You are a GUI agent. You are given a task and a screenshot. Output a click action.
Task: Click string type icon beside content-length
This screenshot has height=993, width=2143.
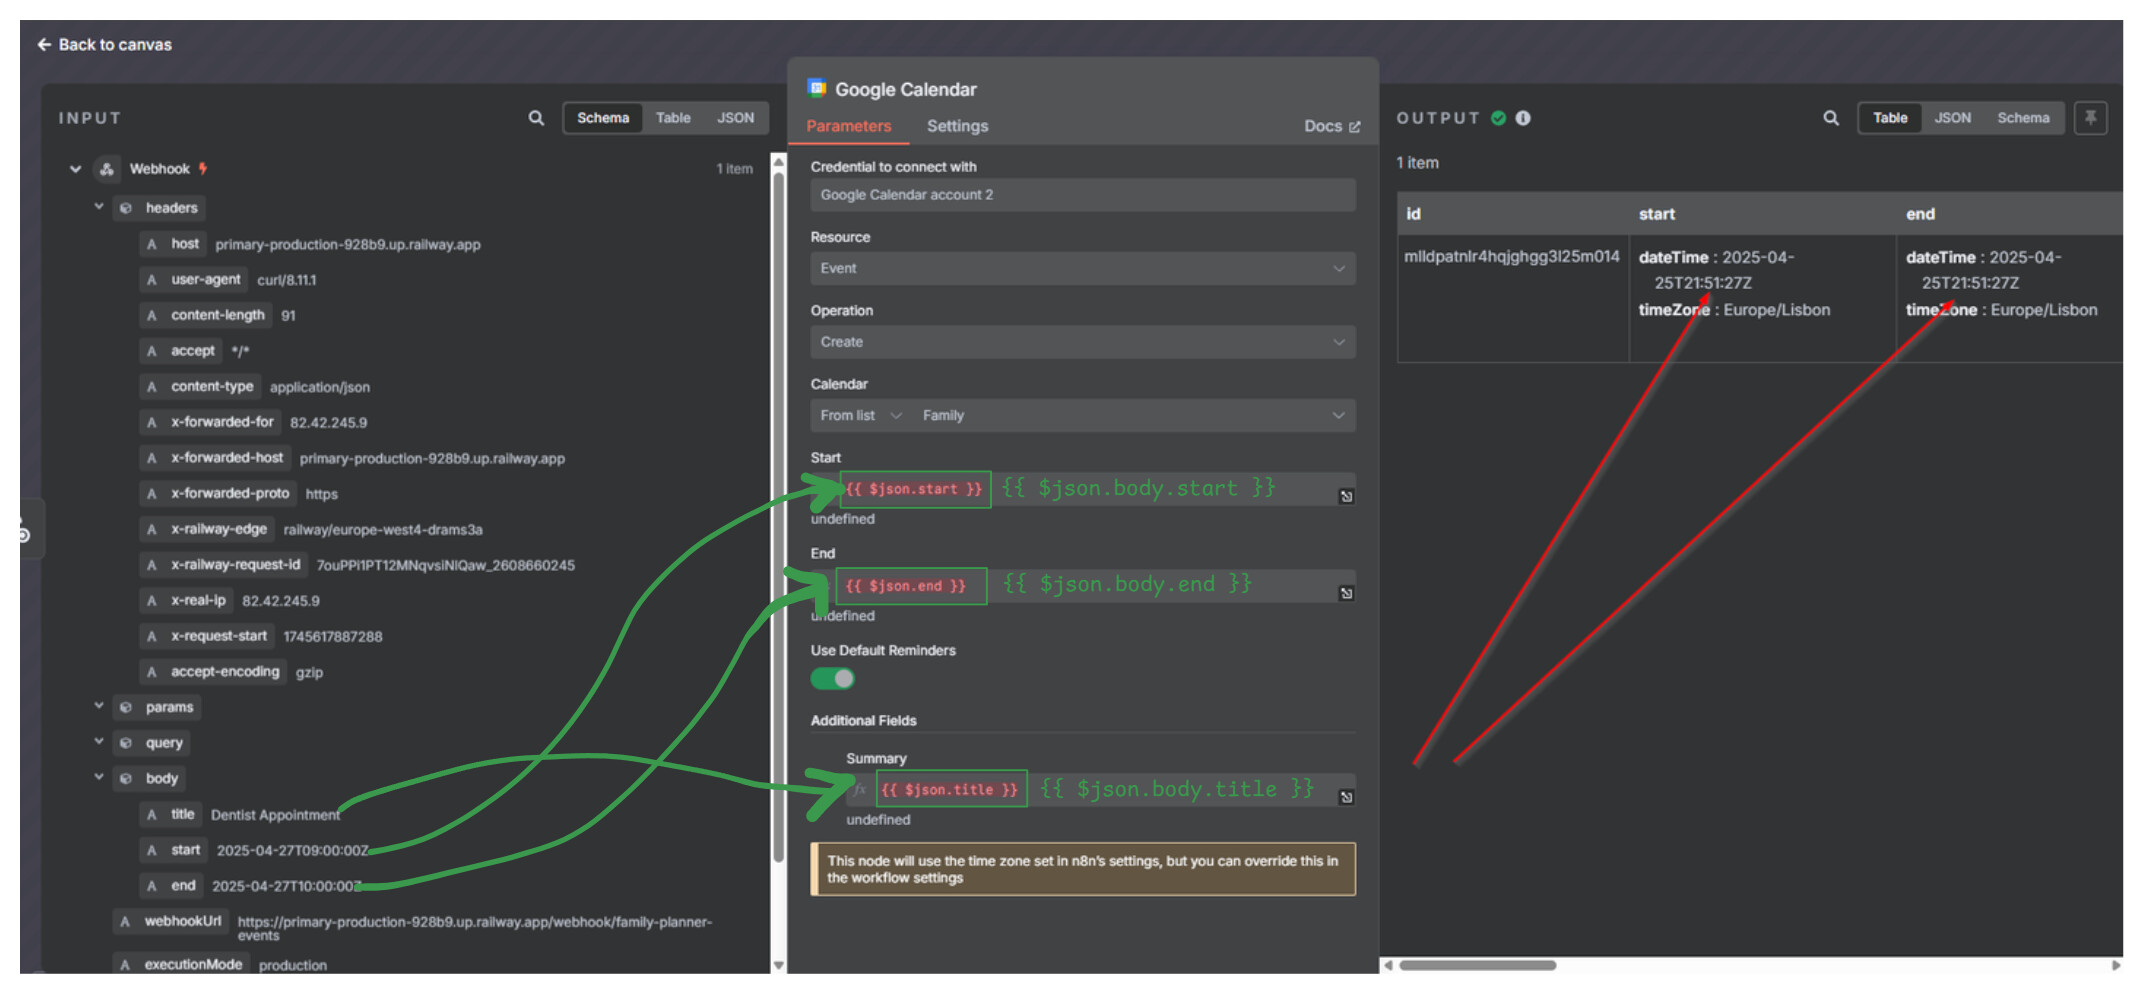(152, 316)
